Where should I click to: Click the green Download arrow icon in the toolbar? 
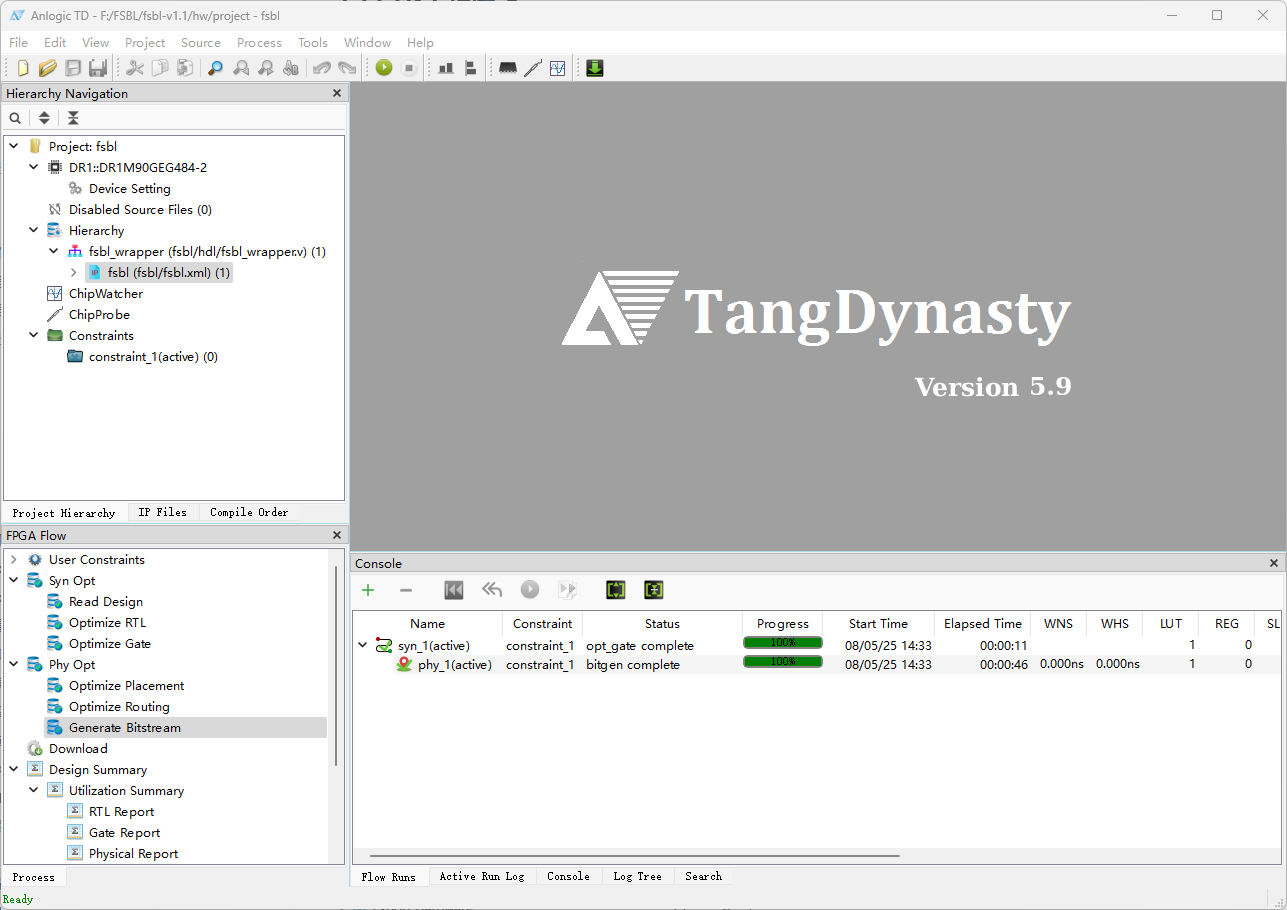click(x=595, y=68)
